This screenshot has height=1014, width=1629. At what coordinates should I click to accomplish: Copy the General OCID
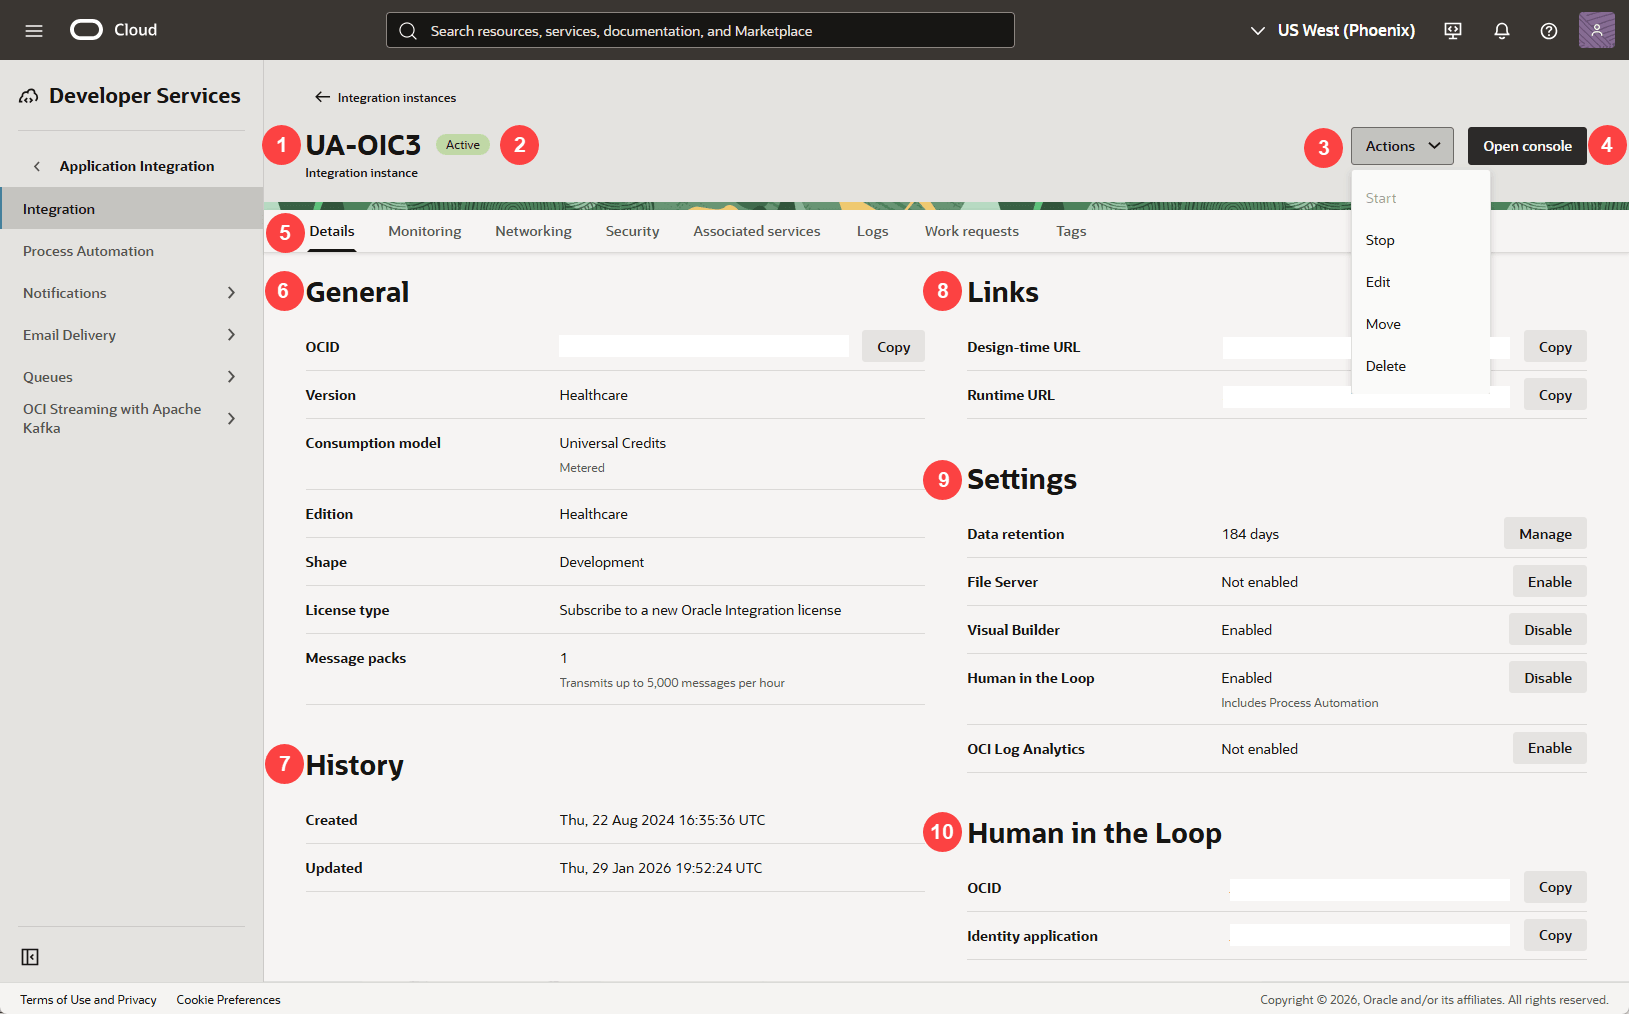894,347
